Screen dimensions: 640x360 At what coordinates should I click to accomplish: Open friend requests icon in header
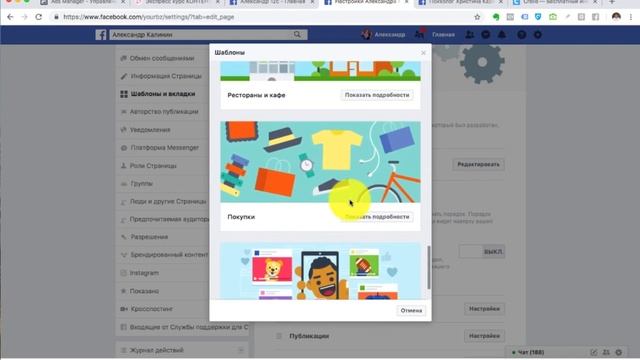(470, 35)
